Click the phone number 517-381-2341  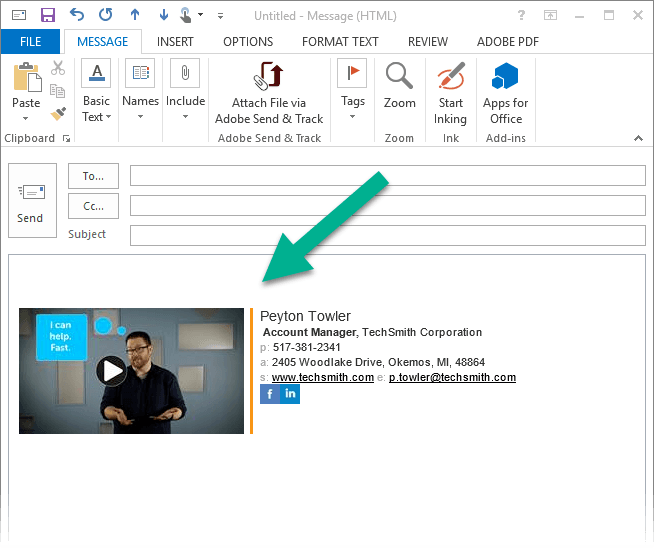(x=307, y=347)
